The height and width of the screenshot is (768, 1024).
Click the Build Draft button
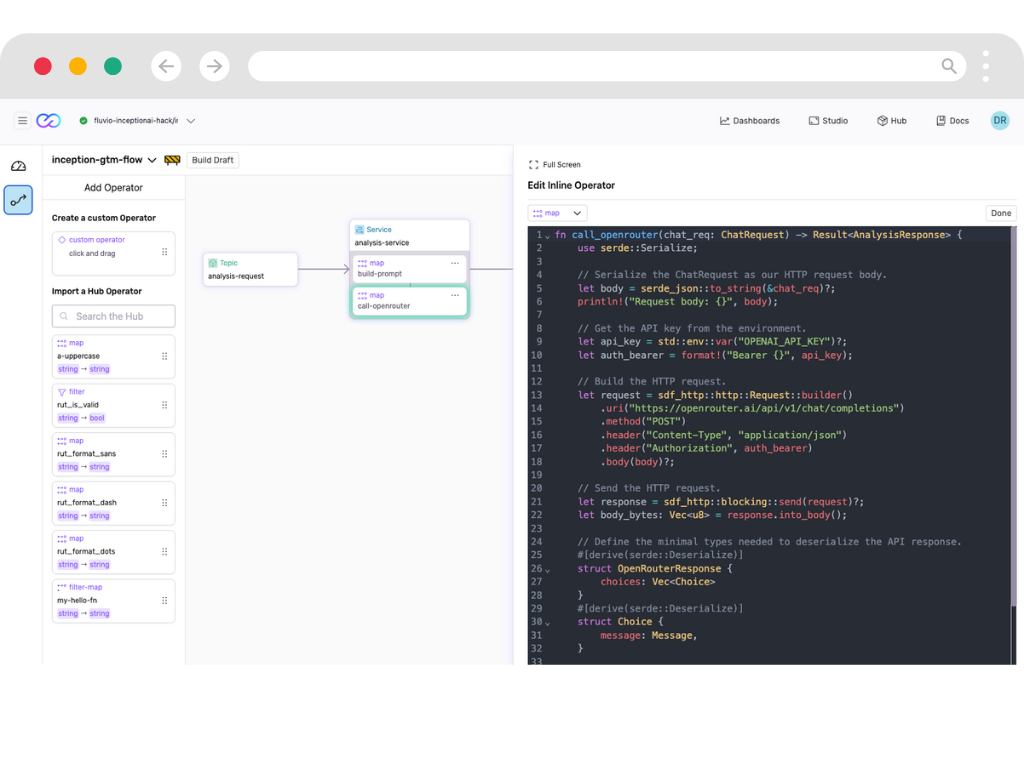pos(213,160)
